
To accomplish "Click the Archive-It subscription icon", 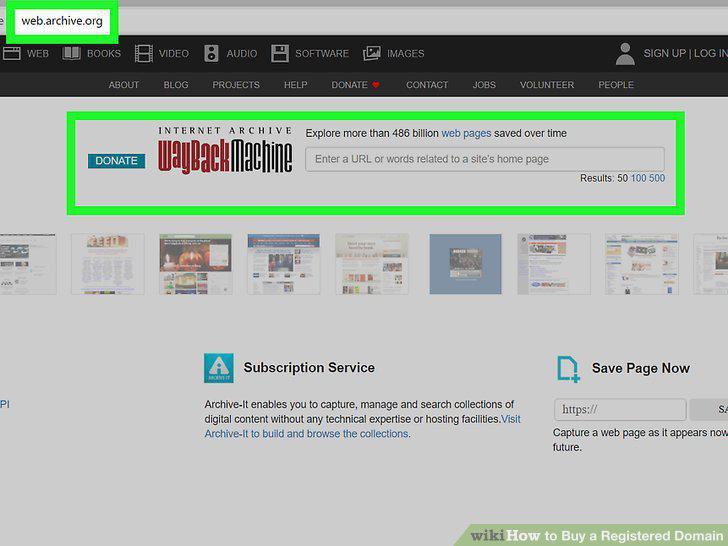I will pyautogui.click(x=219, y=368).
